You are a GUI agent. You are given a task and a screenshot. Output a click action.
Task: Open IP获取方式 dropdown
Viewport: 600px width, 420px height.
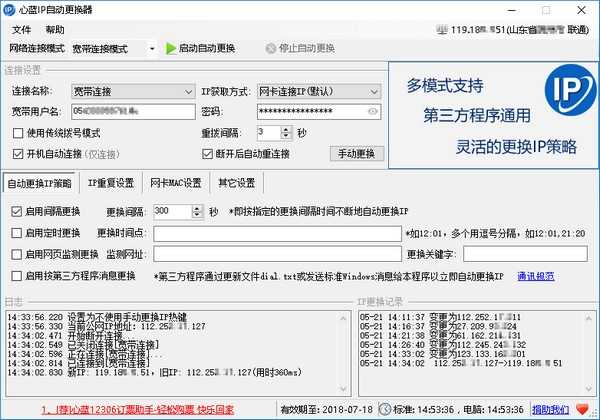pyautogui.click(x=319, y=91)
